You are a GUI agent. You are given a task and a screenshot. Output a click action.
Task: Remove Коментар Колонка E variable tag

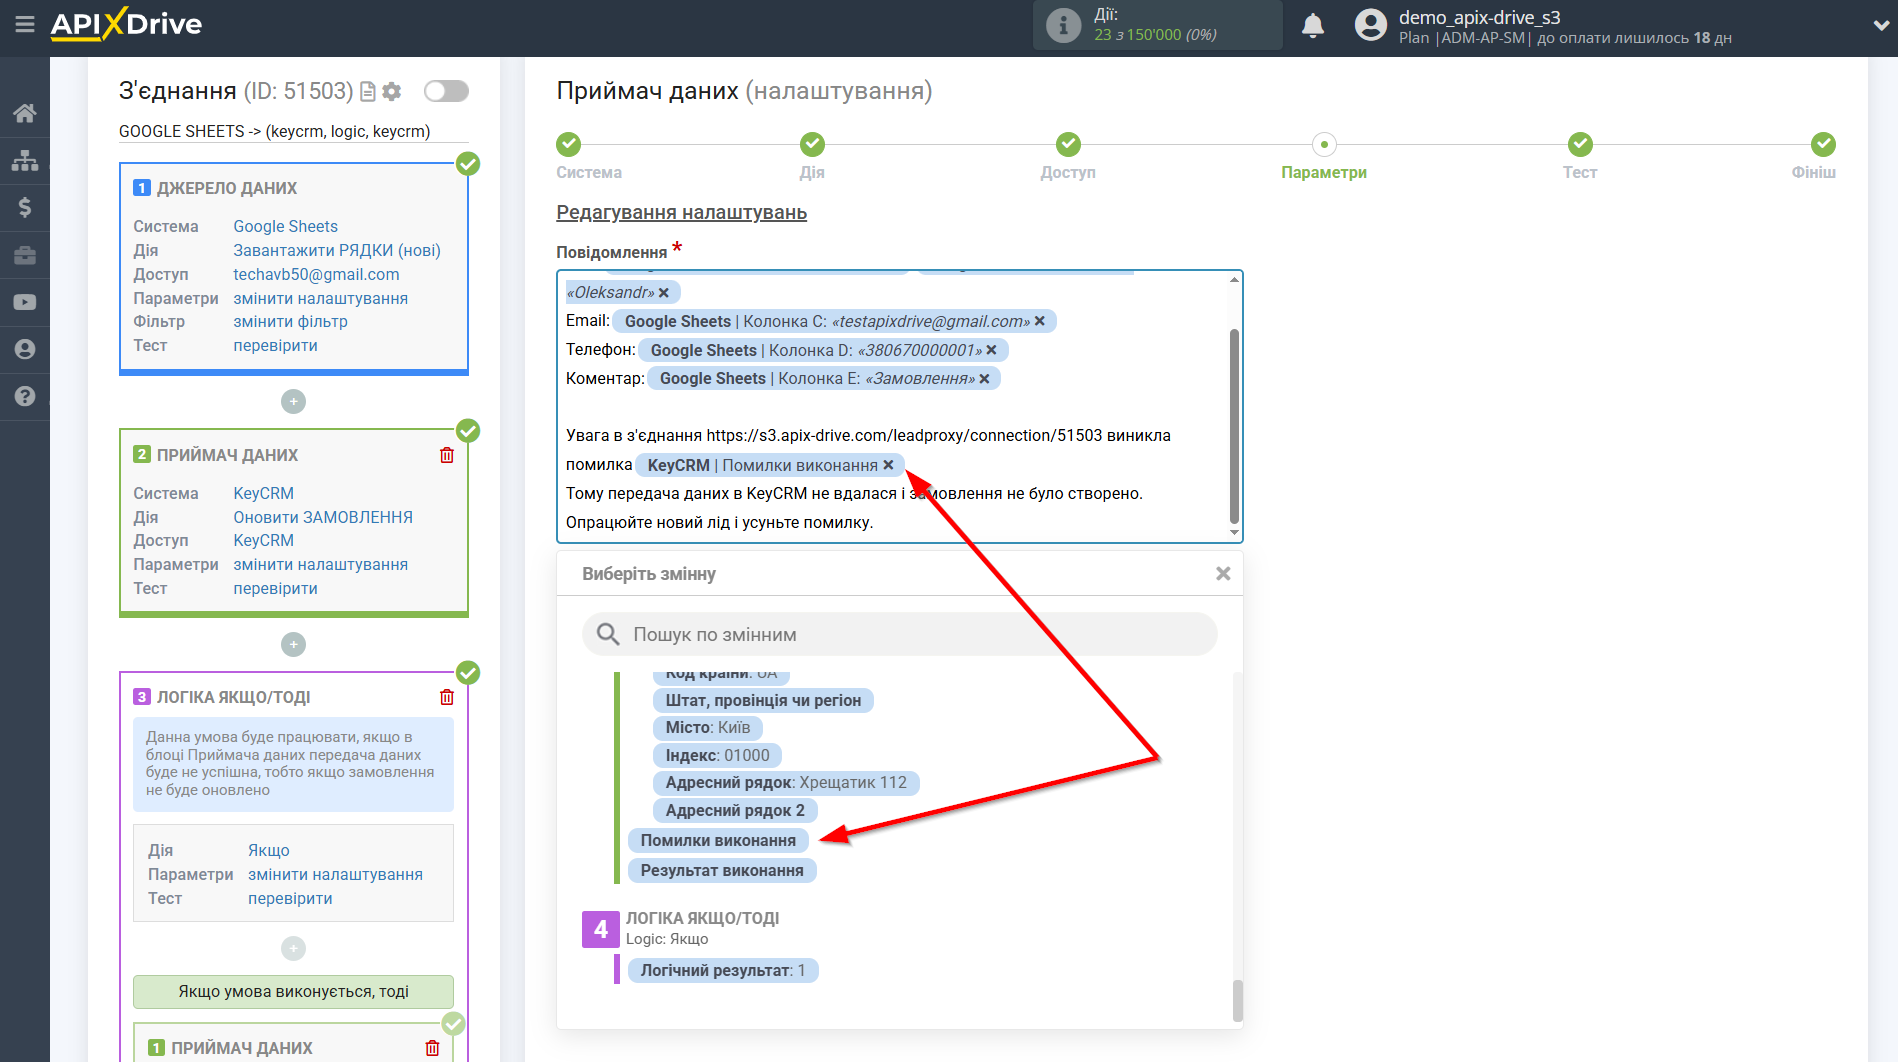(x=985, y=379)
